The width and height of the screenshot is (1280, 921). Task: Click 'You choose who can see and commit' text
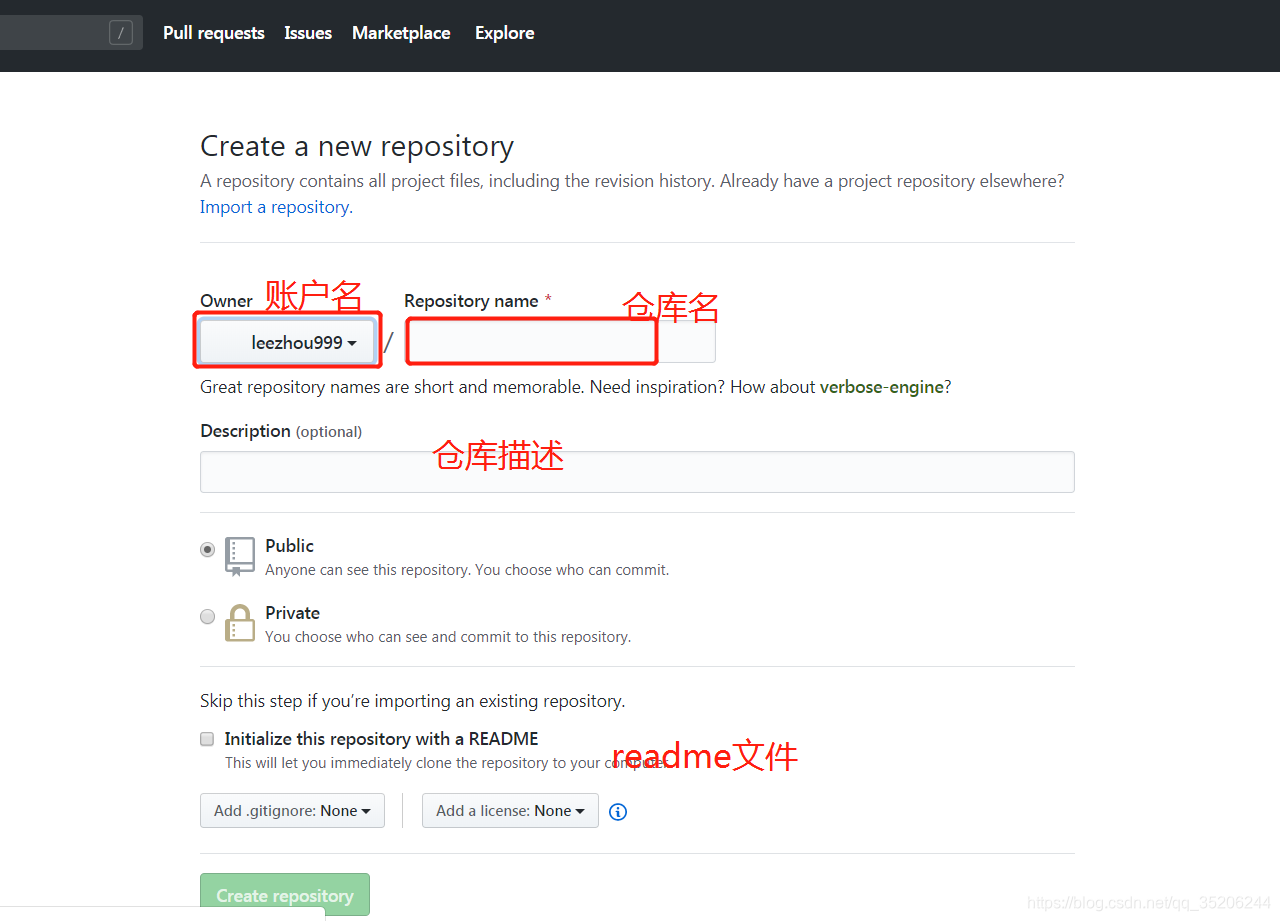[448, 637]
